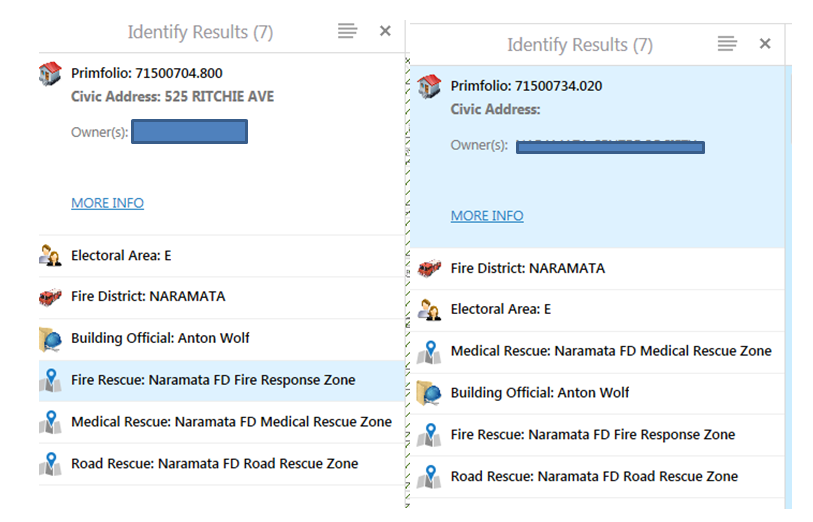Click the empty Civic Address label in right panel
The width and height of the screenshot is (813, 522).
coord(495,109)
